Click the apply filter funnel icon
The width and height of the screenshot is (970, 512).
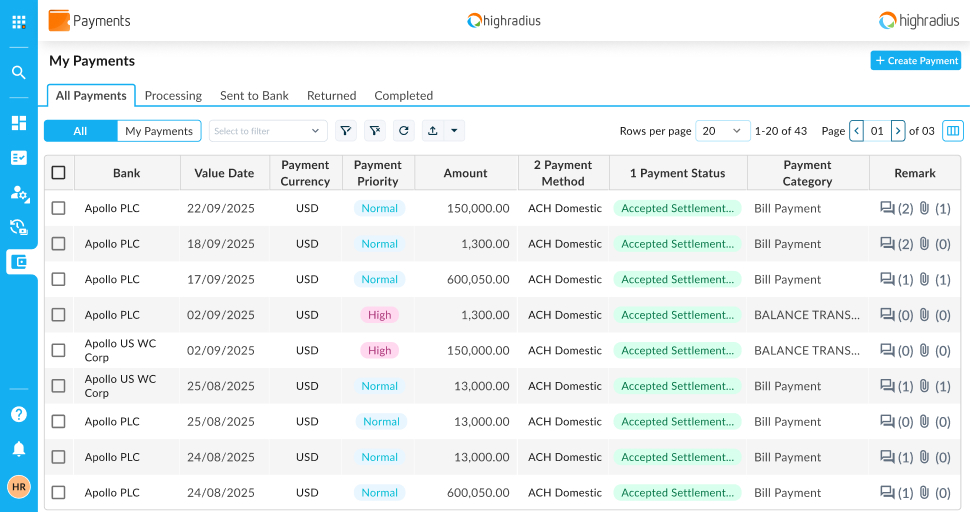(x=346, y=131)
